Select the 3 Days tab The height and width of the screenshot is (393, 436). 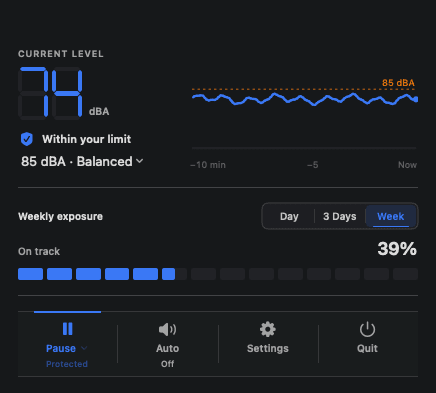click(x=340, y=216)
